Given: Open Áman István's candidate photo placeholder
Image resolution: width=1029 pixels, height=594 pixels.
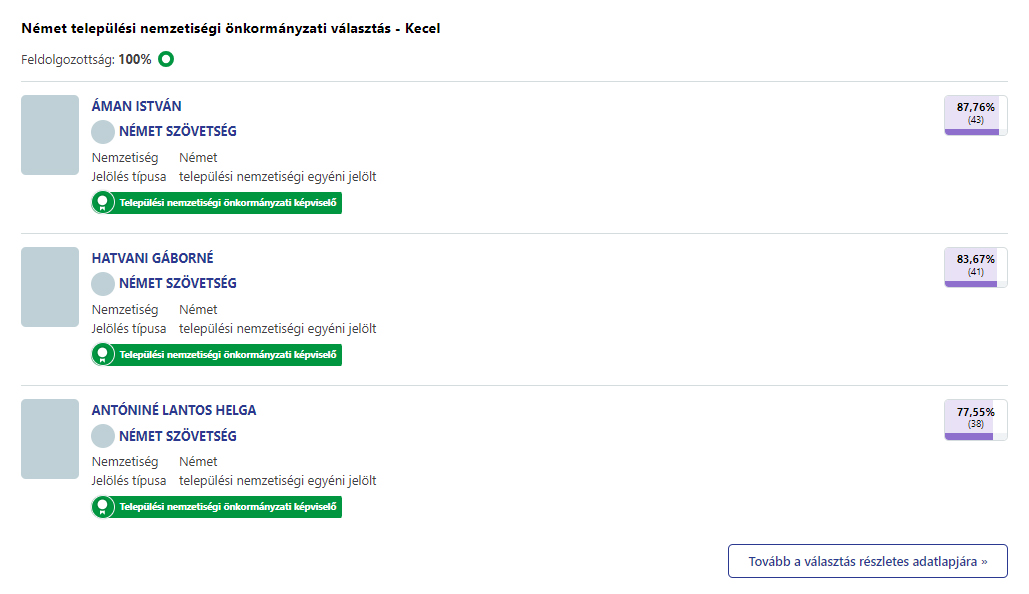Looking at the screenshot, I should coord(50,135).
